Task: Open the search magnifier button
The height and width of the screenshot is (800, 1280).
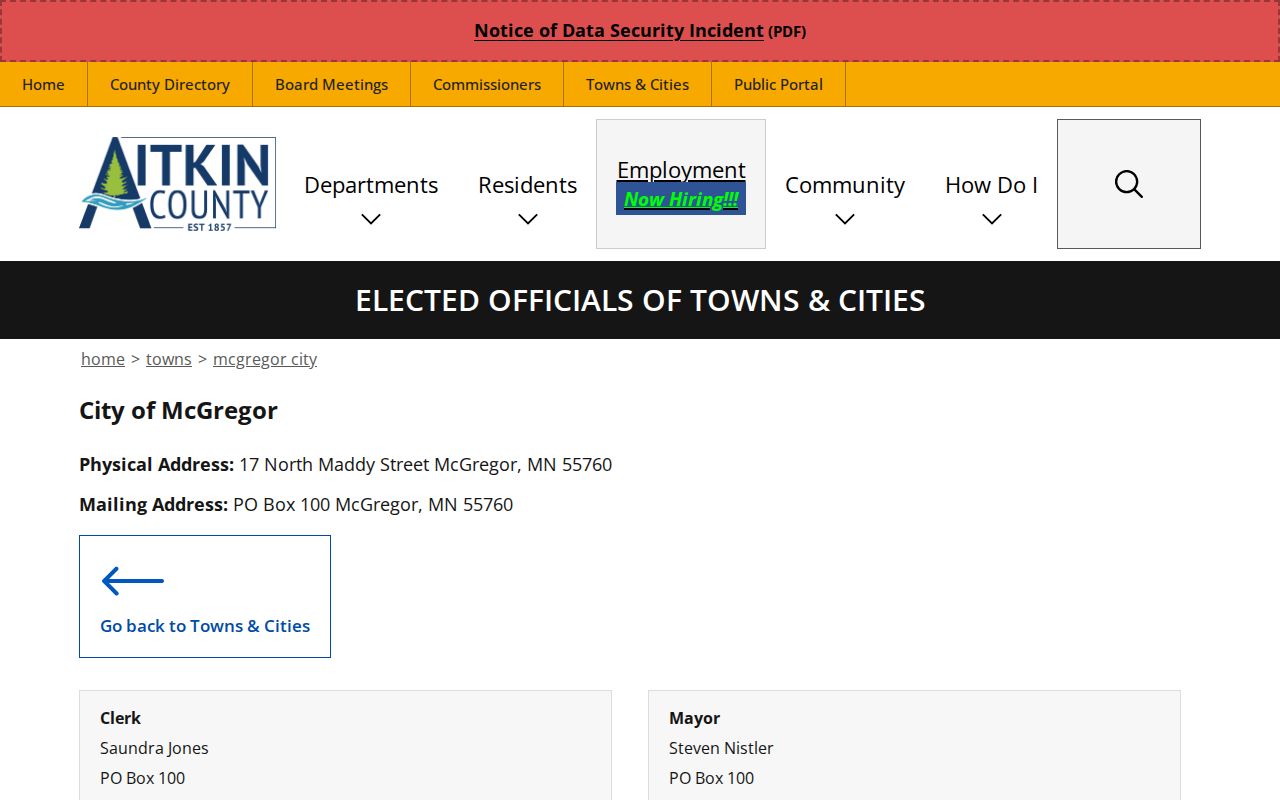Action: pos(1128,184)
